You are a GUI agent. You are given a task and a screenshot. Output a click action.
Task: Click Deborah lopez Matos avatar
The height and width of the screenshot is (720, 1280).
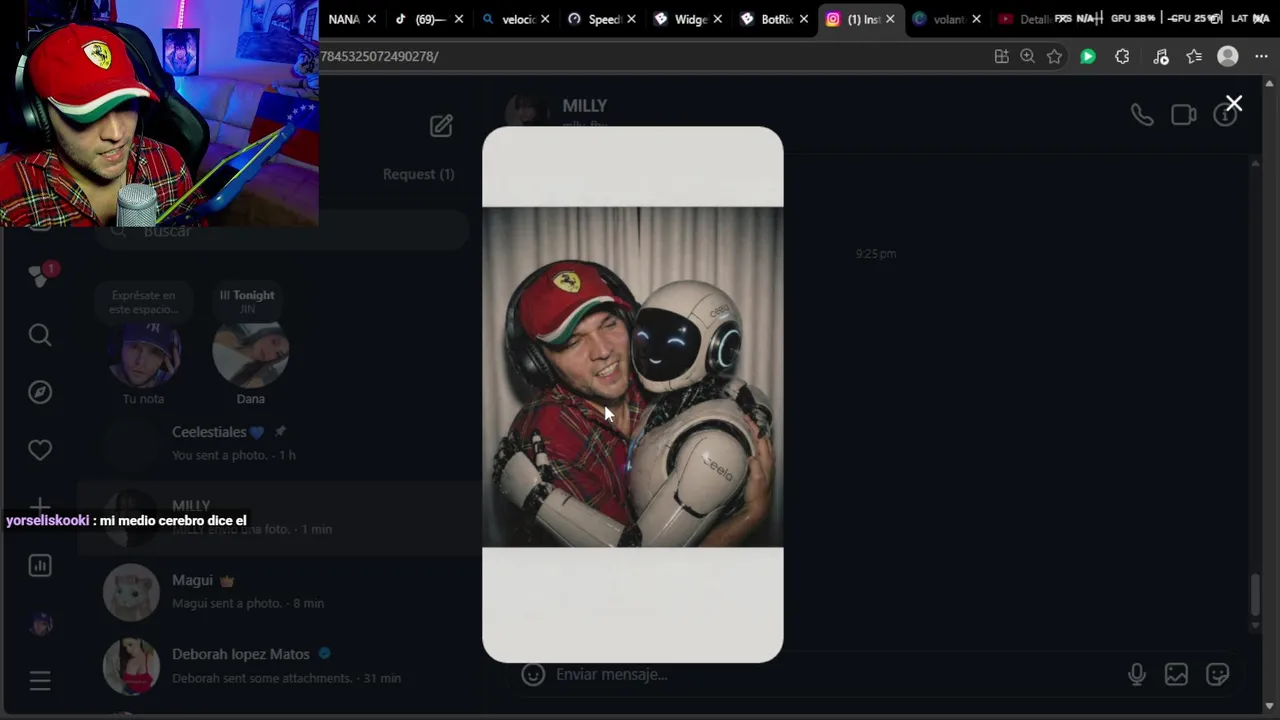131,666
